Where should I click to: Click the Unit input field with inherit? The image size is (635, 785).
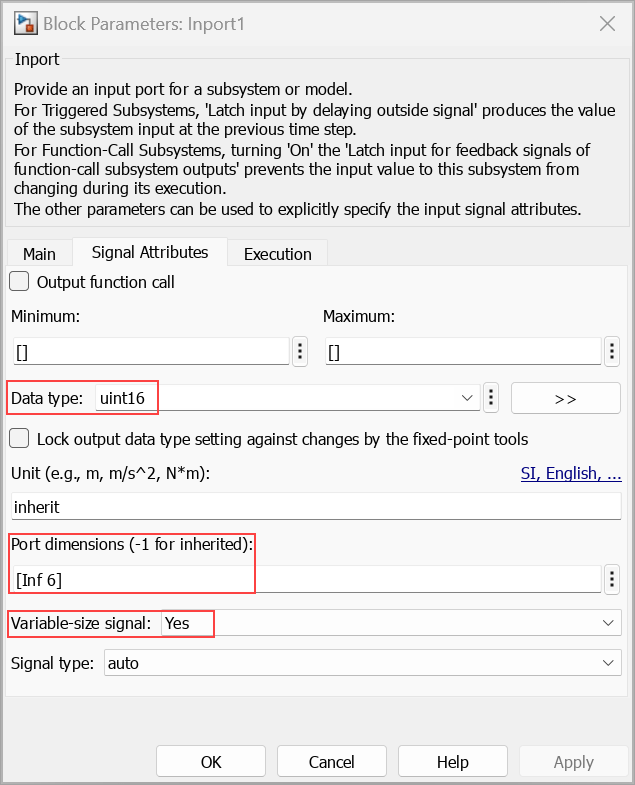(x=315, y=507)
